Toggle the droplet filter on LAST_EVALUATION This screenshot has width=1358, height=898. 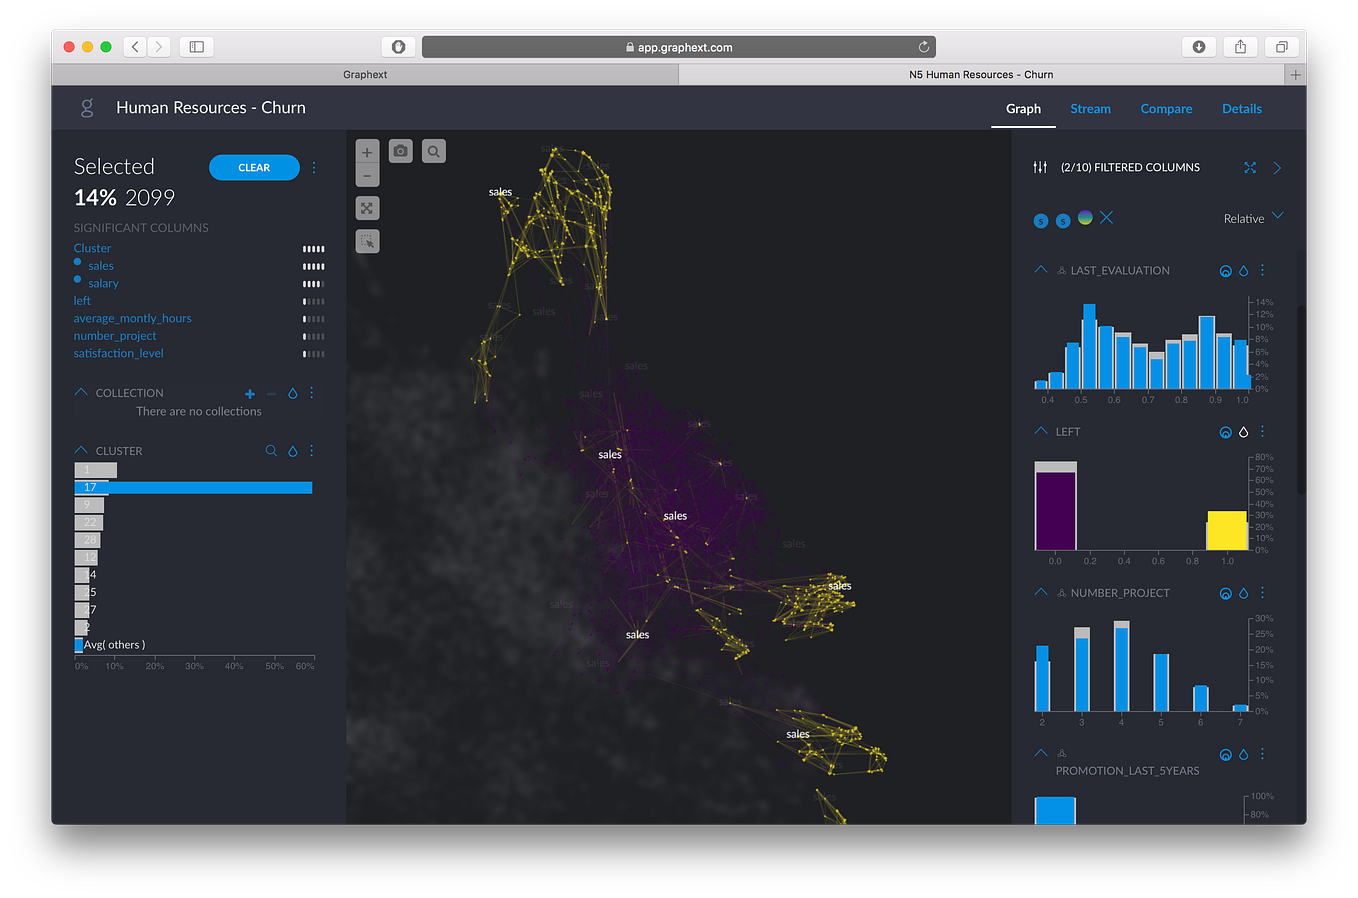coord(1243,270)
